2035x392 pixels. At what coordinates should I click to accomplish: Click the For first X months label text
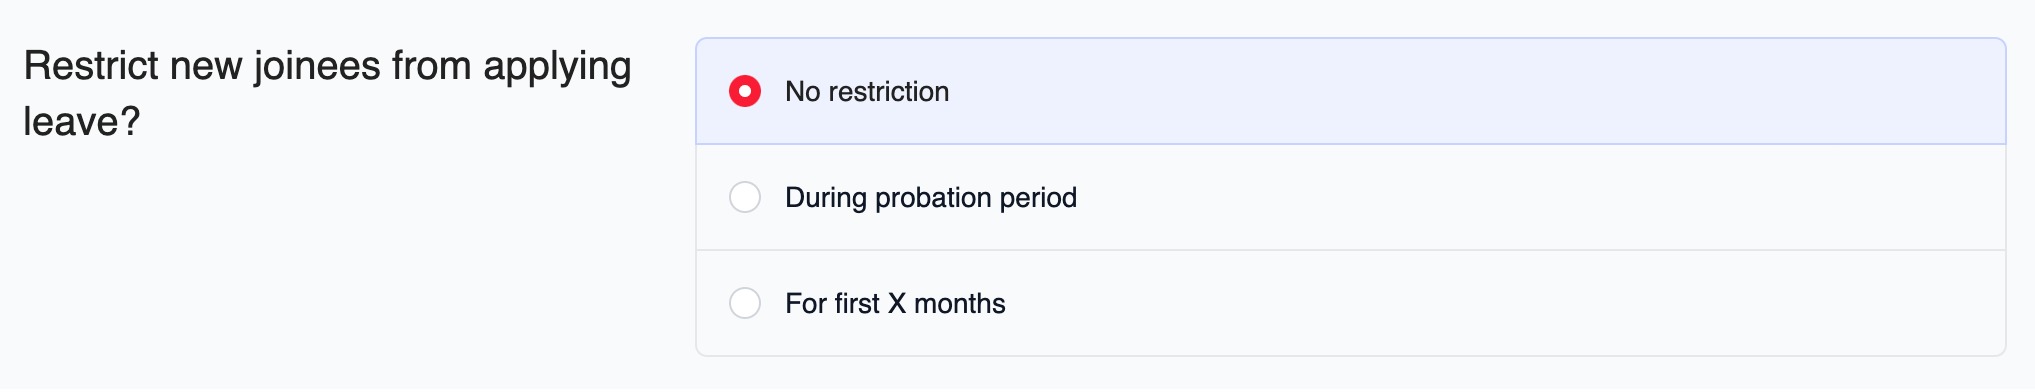(895, 303)
